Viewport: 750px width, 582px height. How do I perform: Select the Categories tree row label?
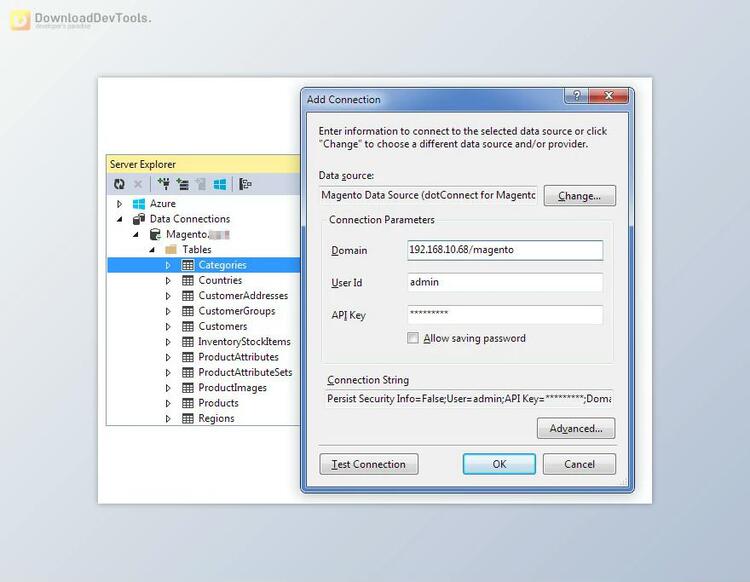coord(222,265)
